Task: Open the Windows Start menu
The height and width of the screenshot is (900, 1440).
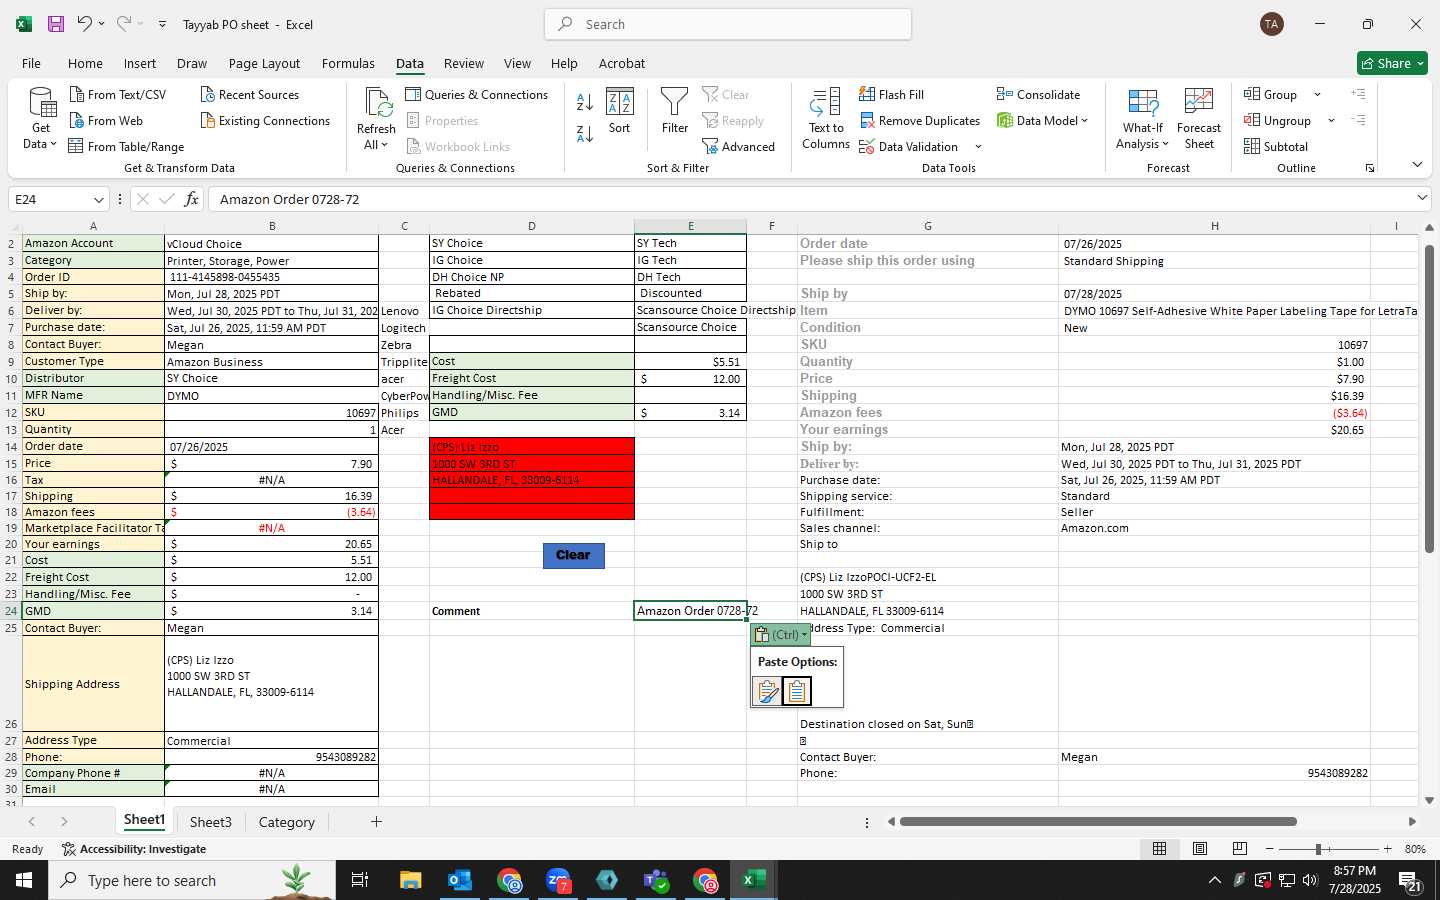Action: (24, 880)
